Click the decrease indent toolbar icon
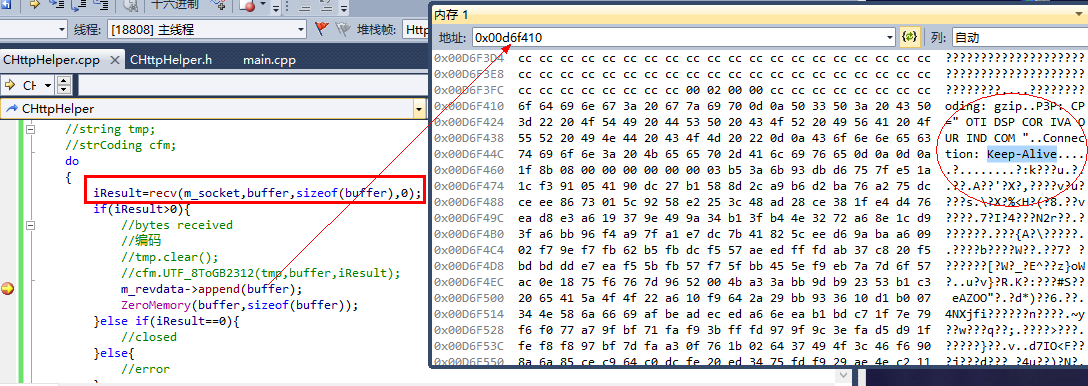Screen dimensions: 1088x386 305,6
